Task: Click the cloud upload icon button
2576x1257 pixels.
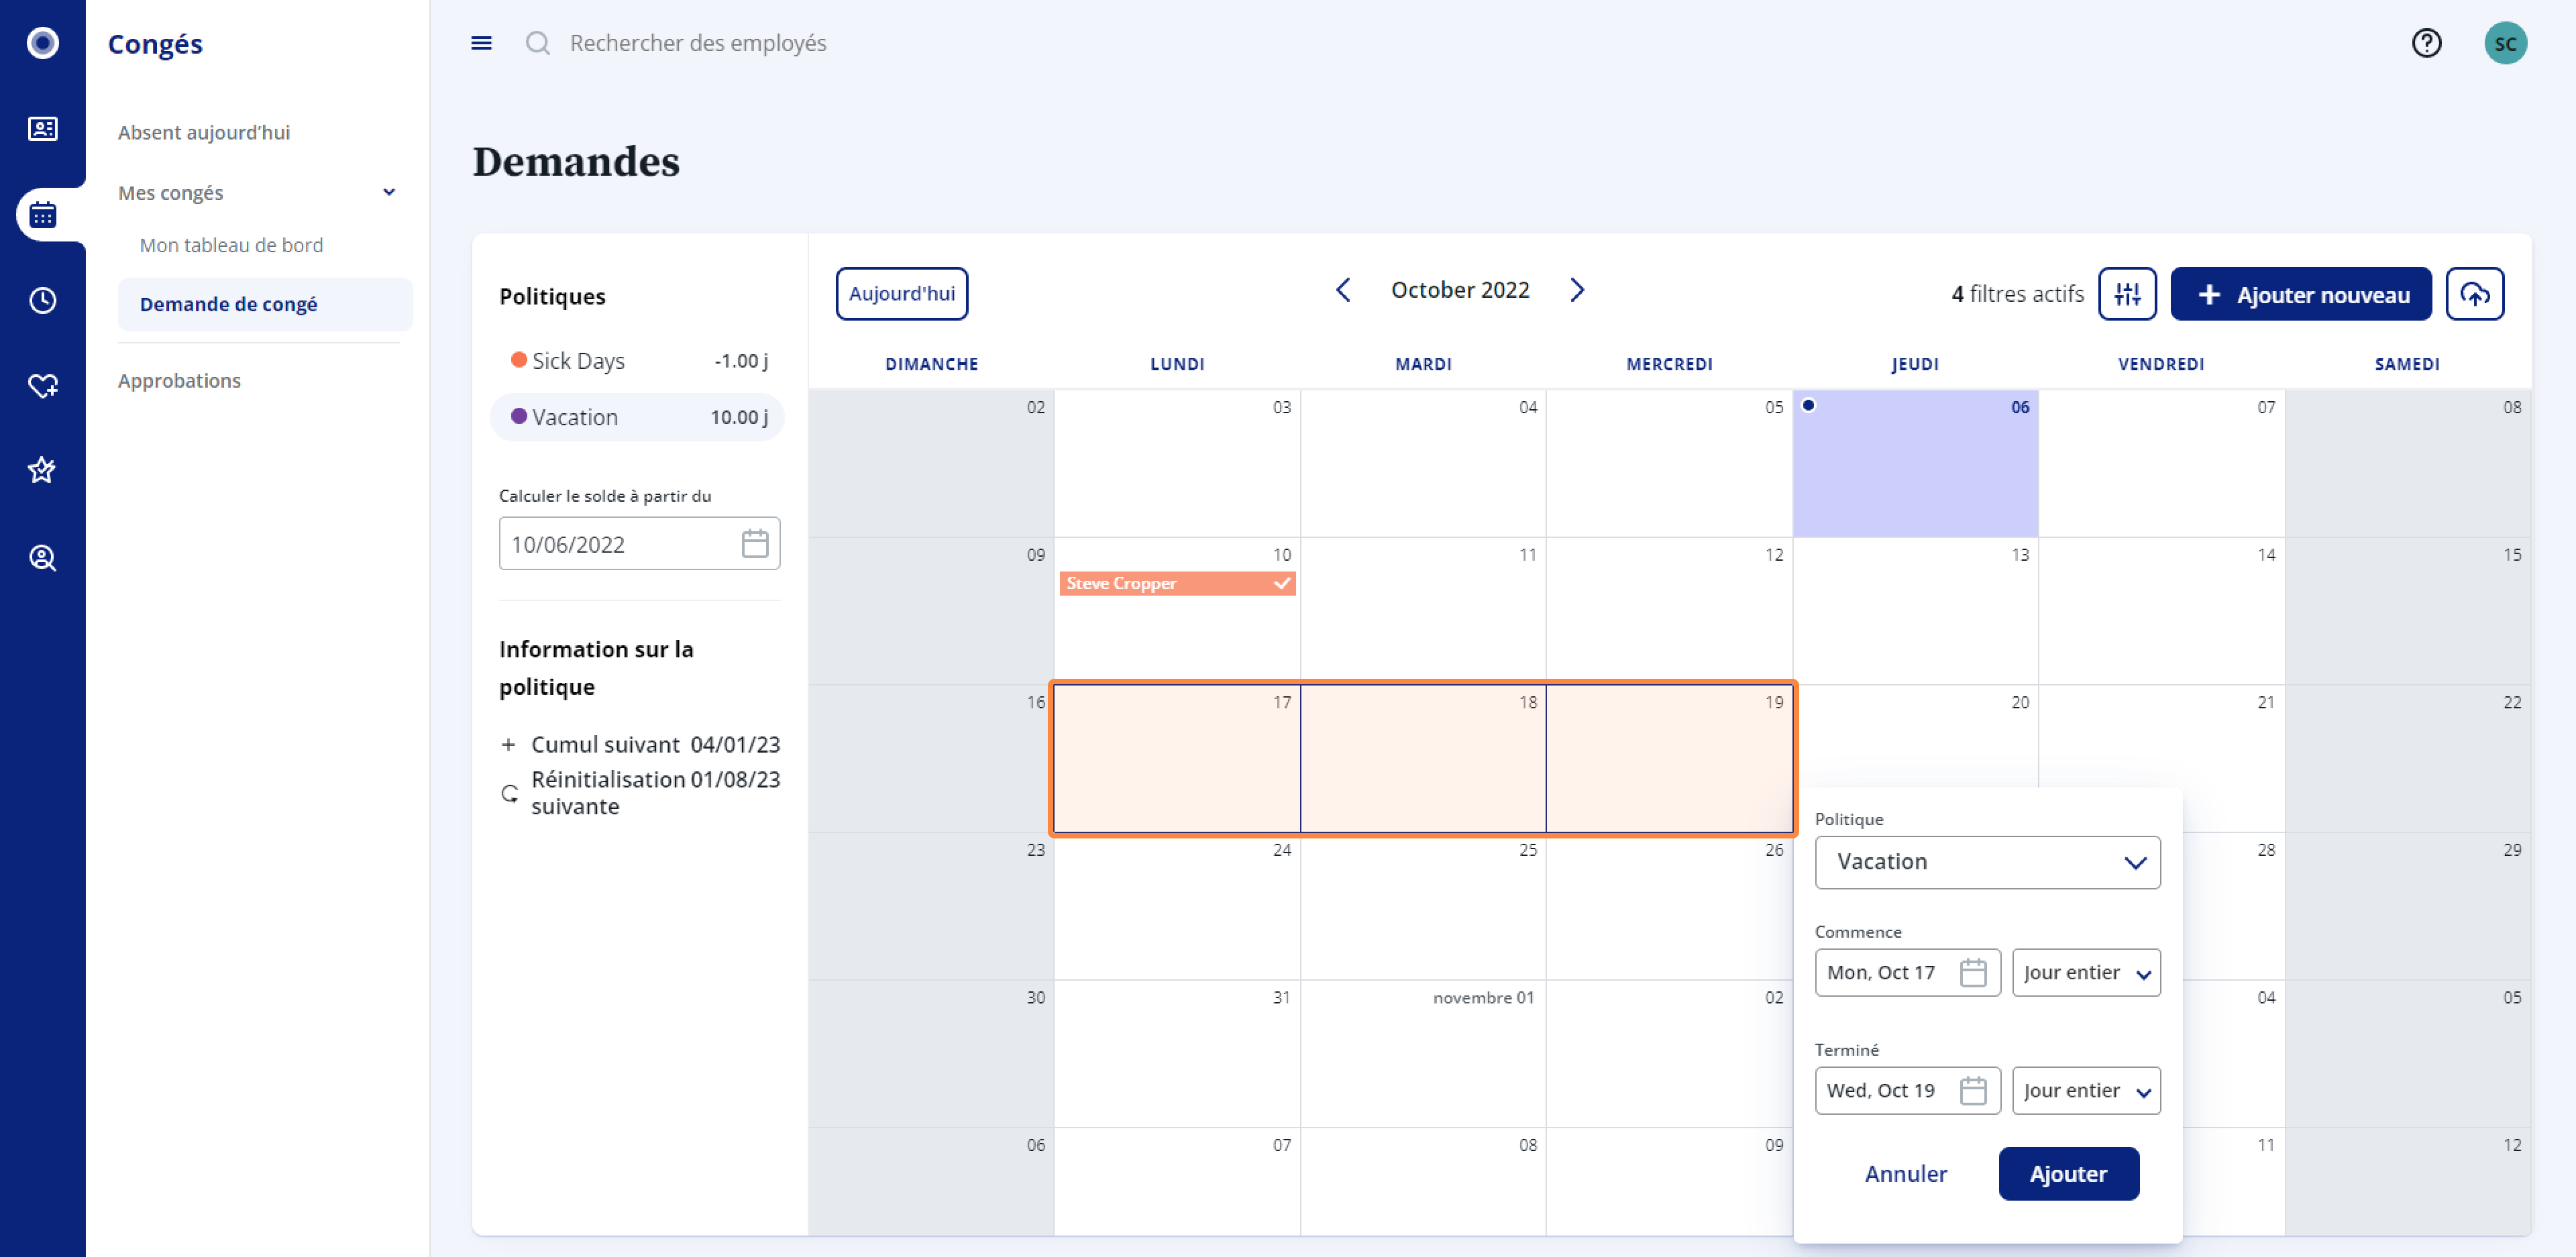Action: [2474, 294]
